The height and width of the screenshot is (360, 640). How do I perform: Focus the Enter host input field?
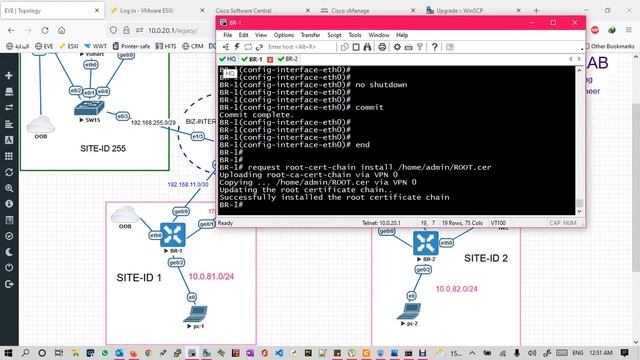point(300,47)
